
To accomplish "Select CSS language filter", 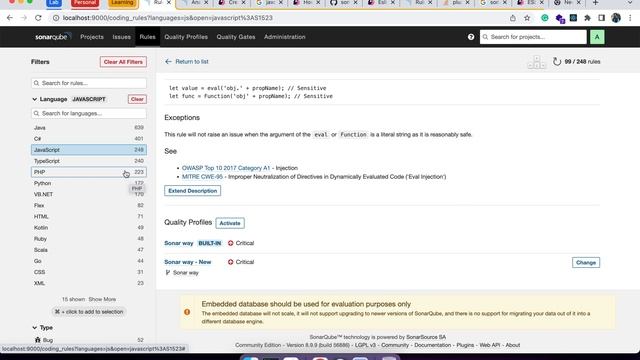I will pos(89,272).
